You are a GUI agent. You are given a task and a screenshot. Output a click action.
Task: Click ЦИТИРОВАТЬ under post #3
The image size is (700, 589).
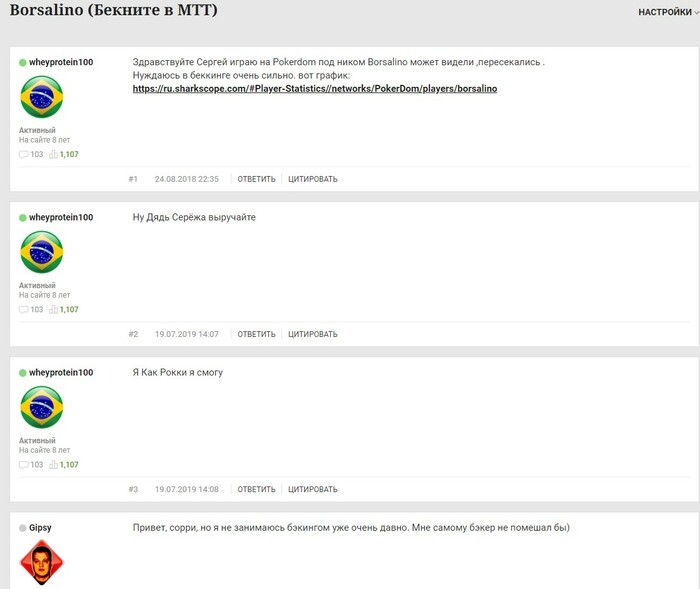312,489
